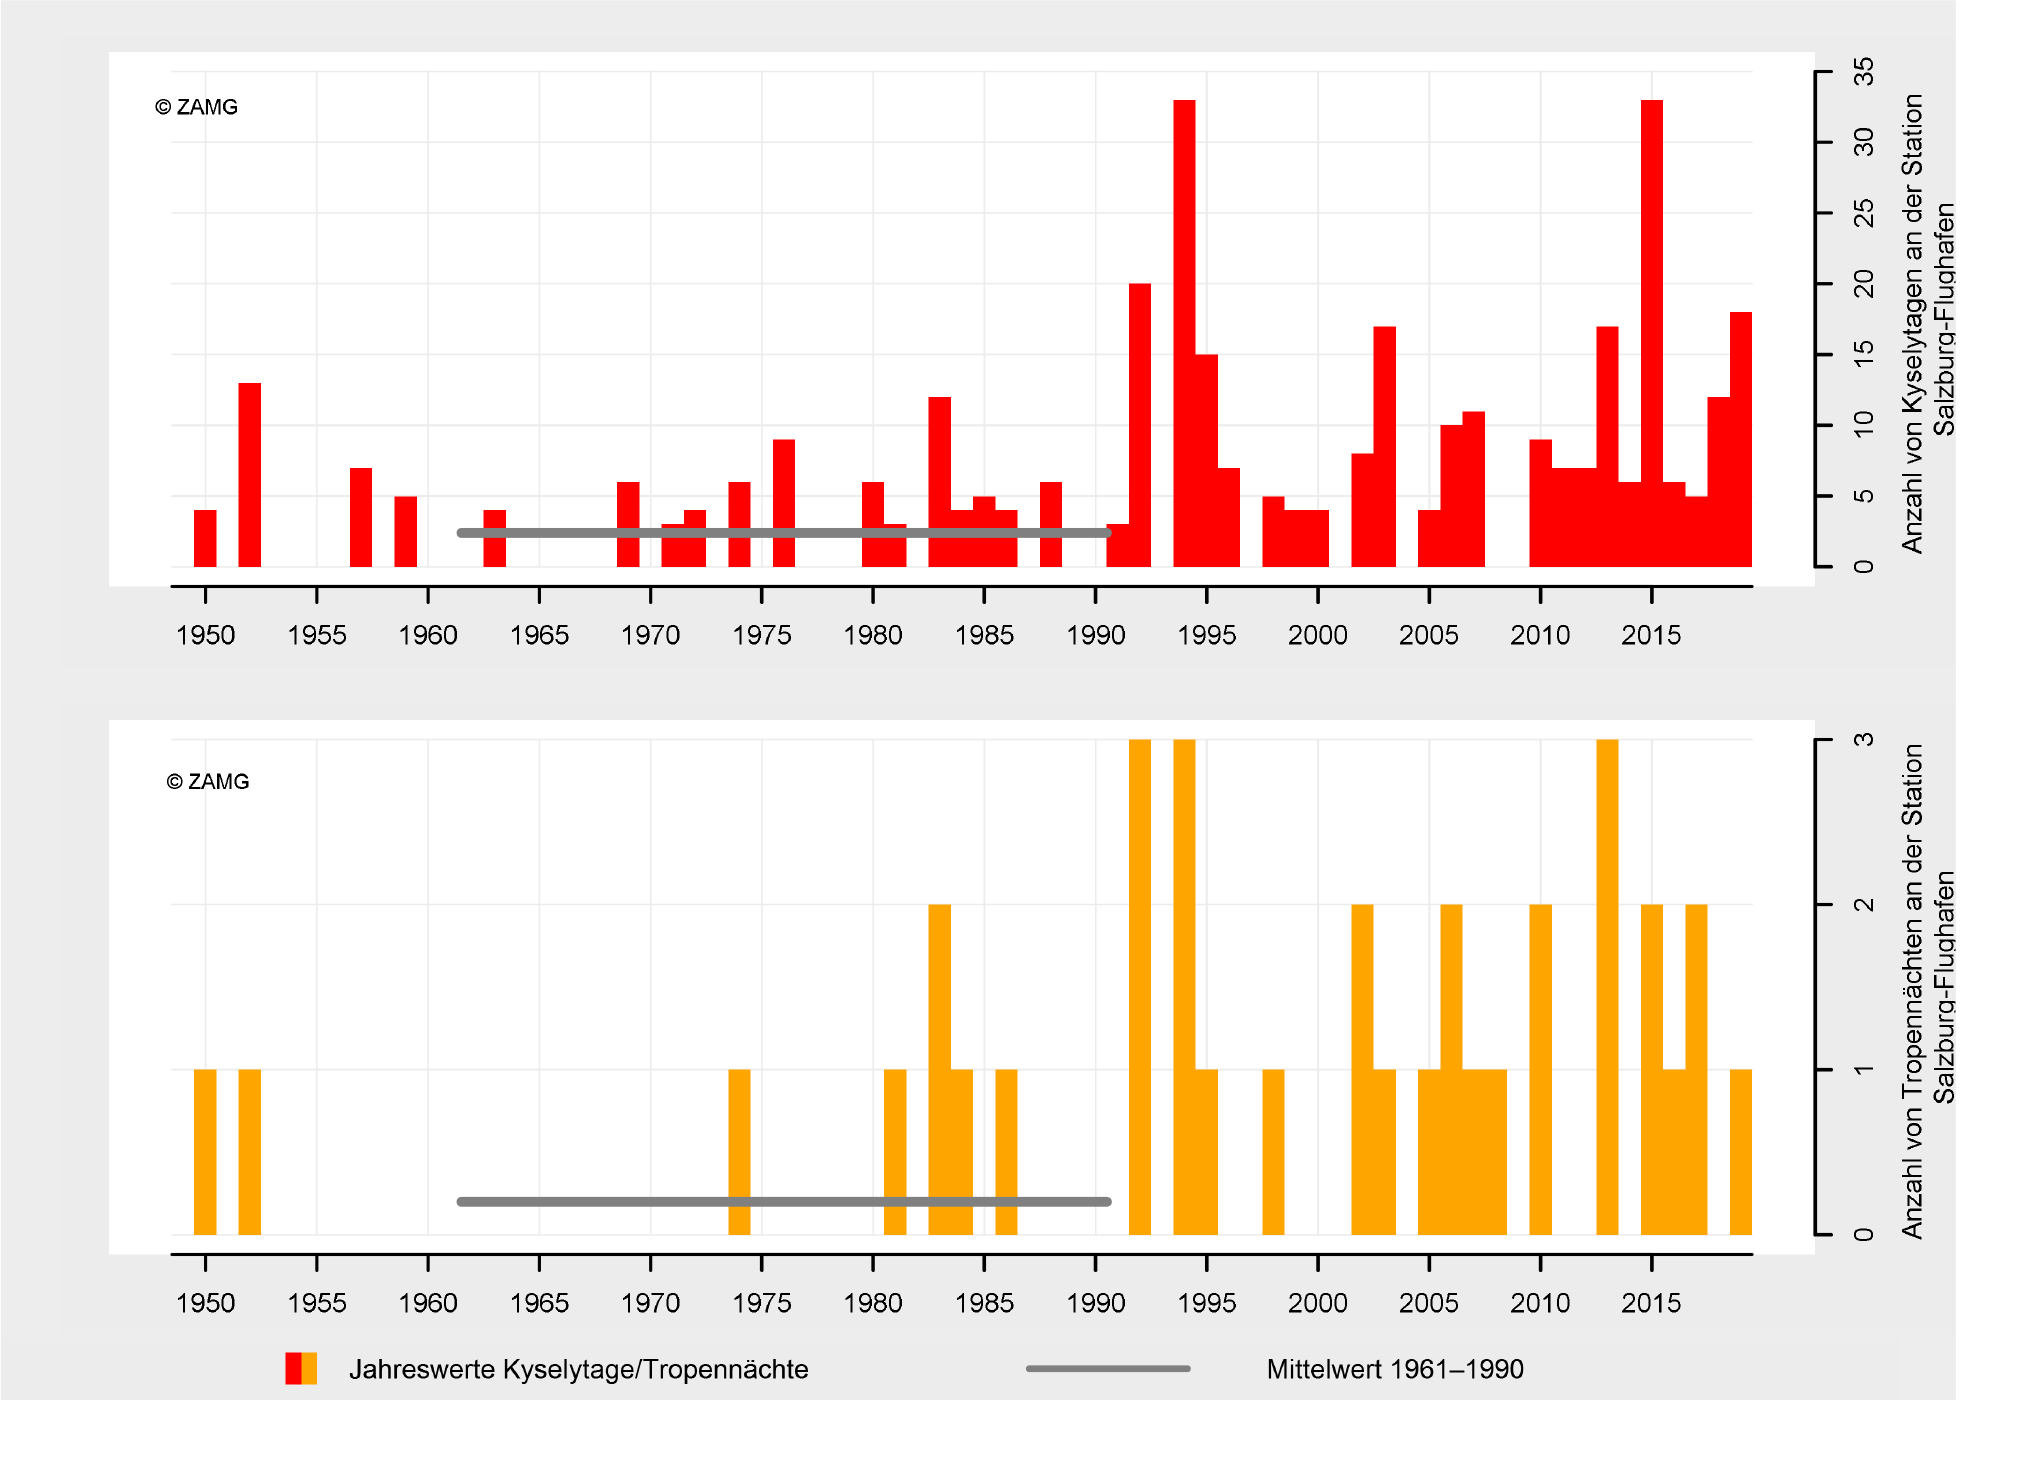Click the gray Mittelwert legend line
Screen dimensions: 2019x1459
(1108, 1368)
